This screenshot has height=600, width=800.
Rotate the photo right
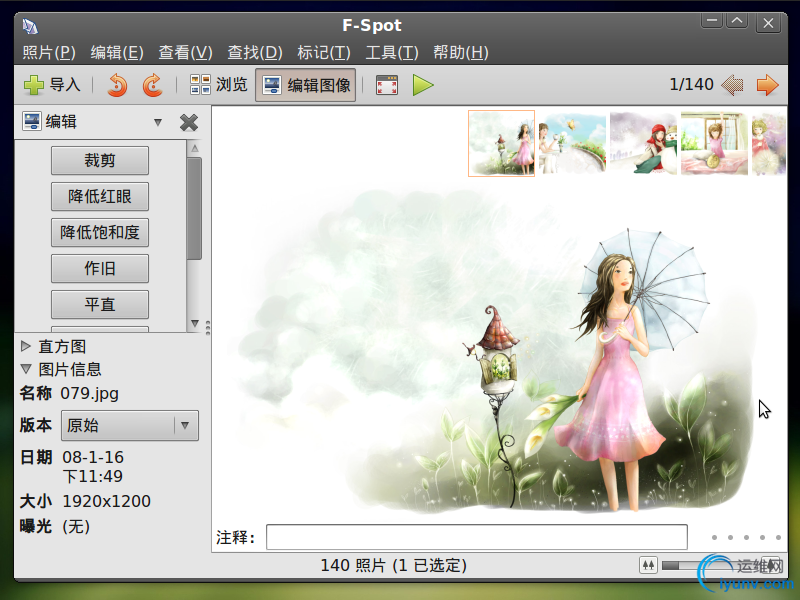152,84
